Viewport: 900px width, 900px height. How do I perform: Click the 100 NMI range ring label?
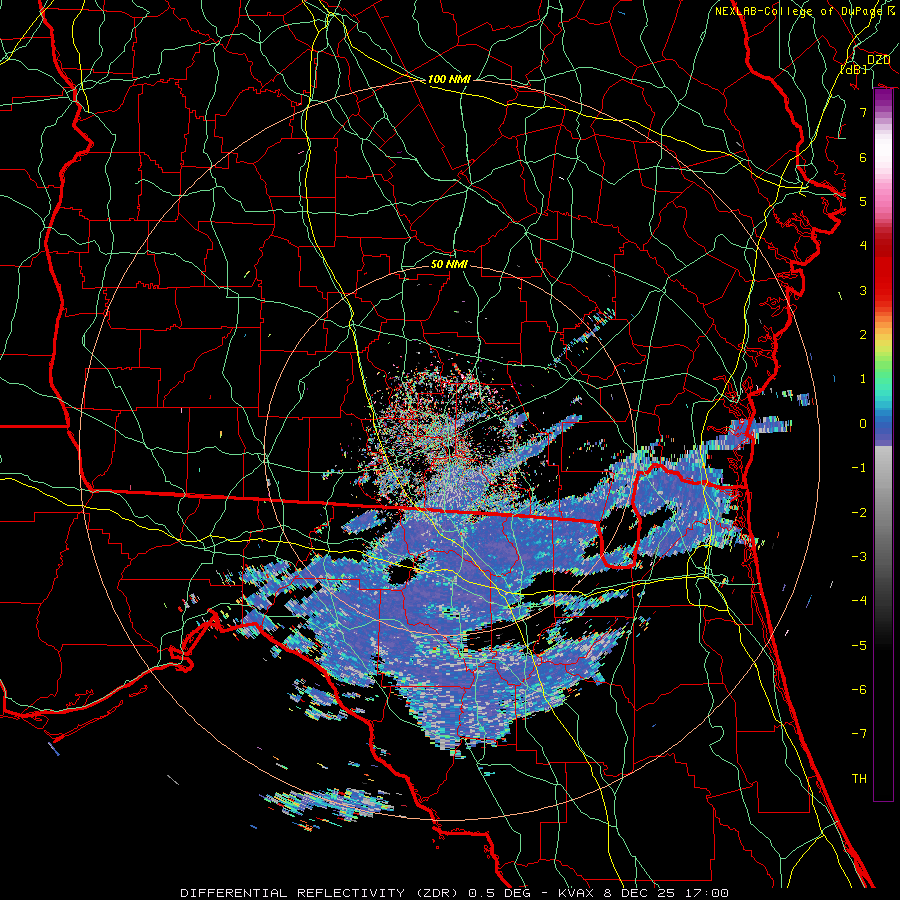coord(449,79)
